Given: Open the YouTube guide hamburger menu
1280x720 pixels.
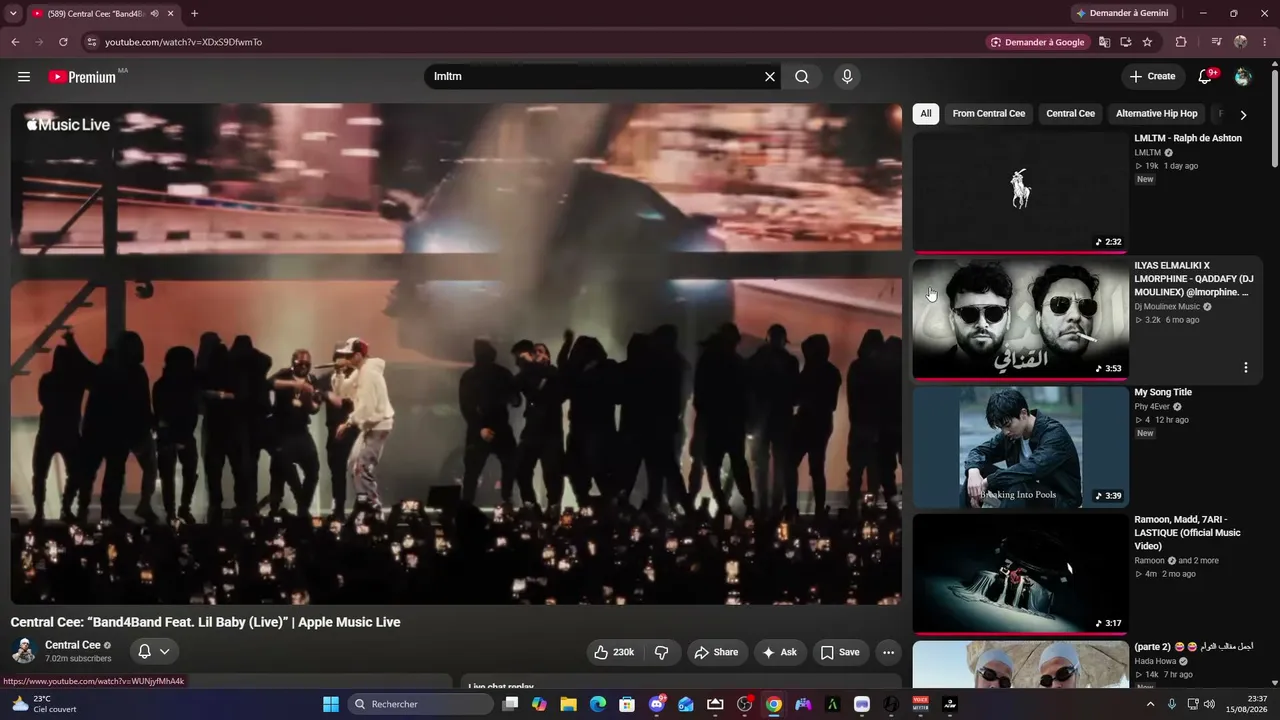Looking at the screenshot, I should click(x=24, y=77).
